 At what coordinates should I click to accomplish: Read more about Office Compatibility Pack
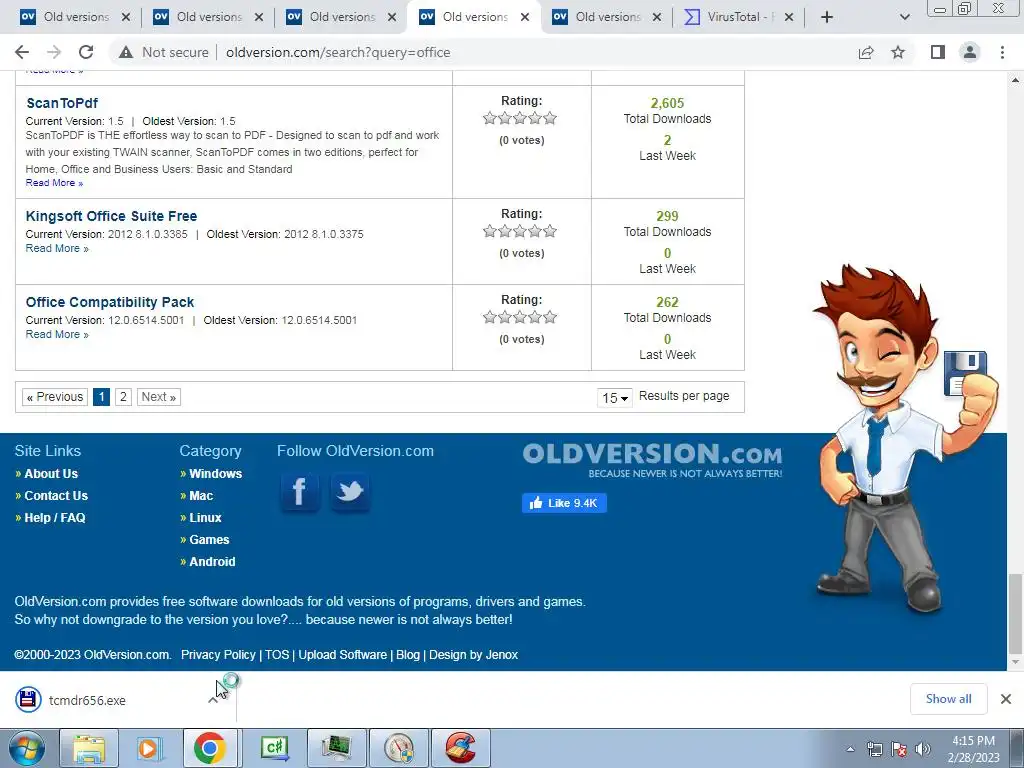pos(57,334)
